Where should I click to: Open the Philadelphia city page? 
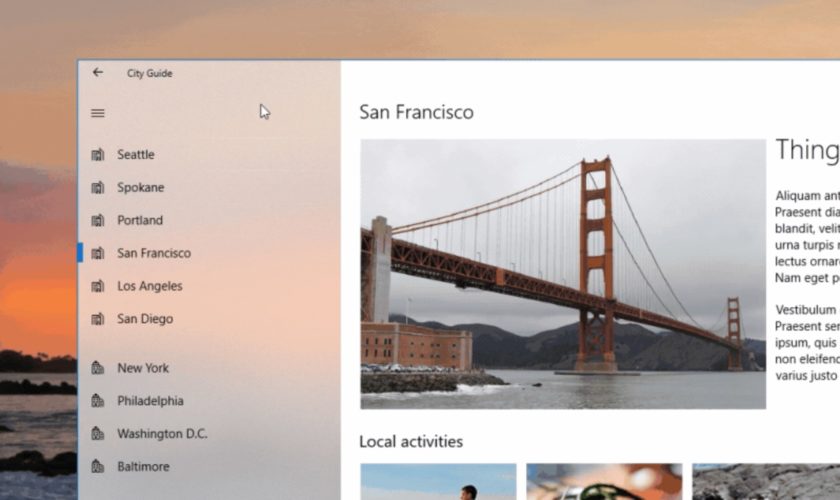click(x=209, y=401)
